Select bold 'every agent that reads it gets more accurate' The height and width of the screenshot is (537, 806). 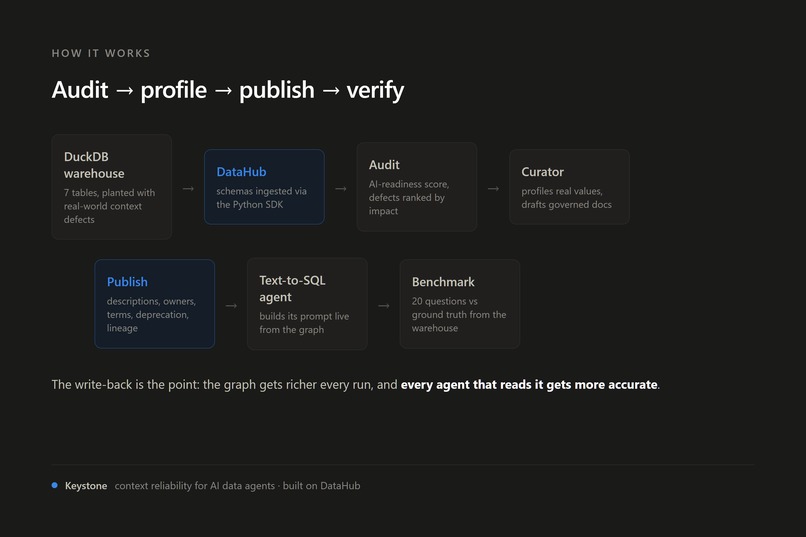coord(529,384)
